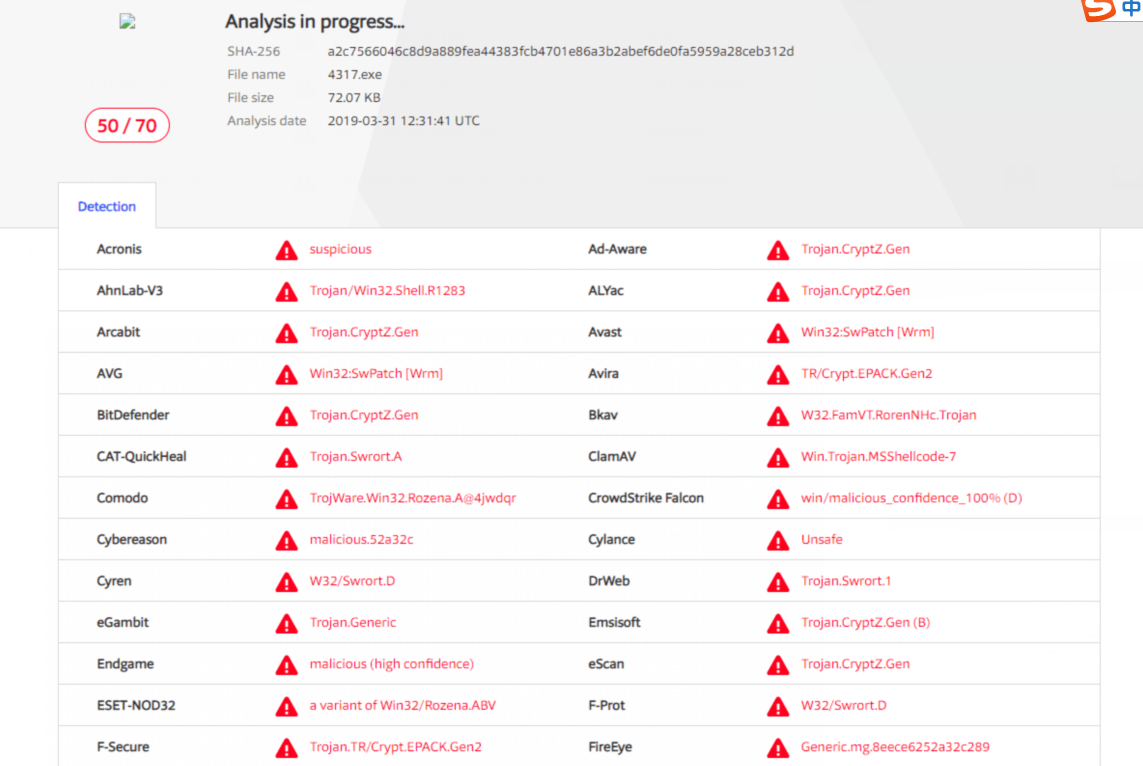Click the 50 / 70 detection score badge
The width and height of the screenshot is (1143, 766).
coord(127,125)
